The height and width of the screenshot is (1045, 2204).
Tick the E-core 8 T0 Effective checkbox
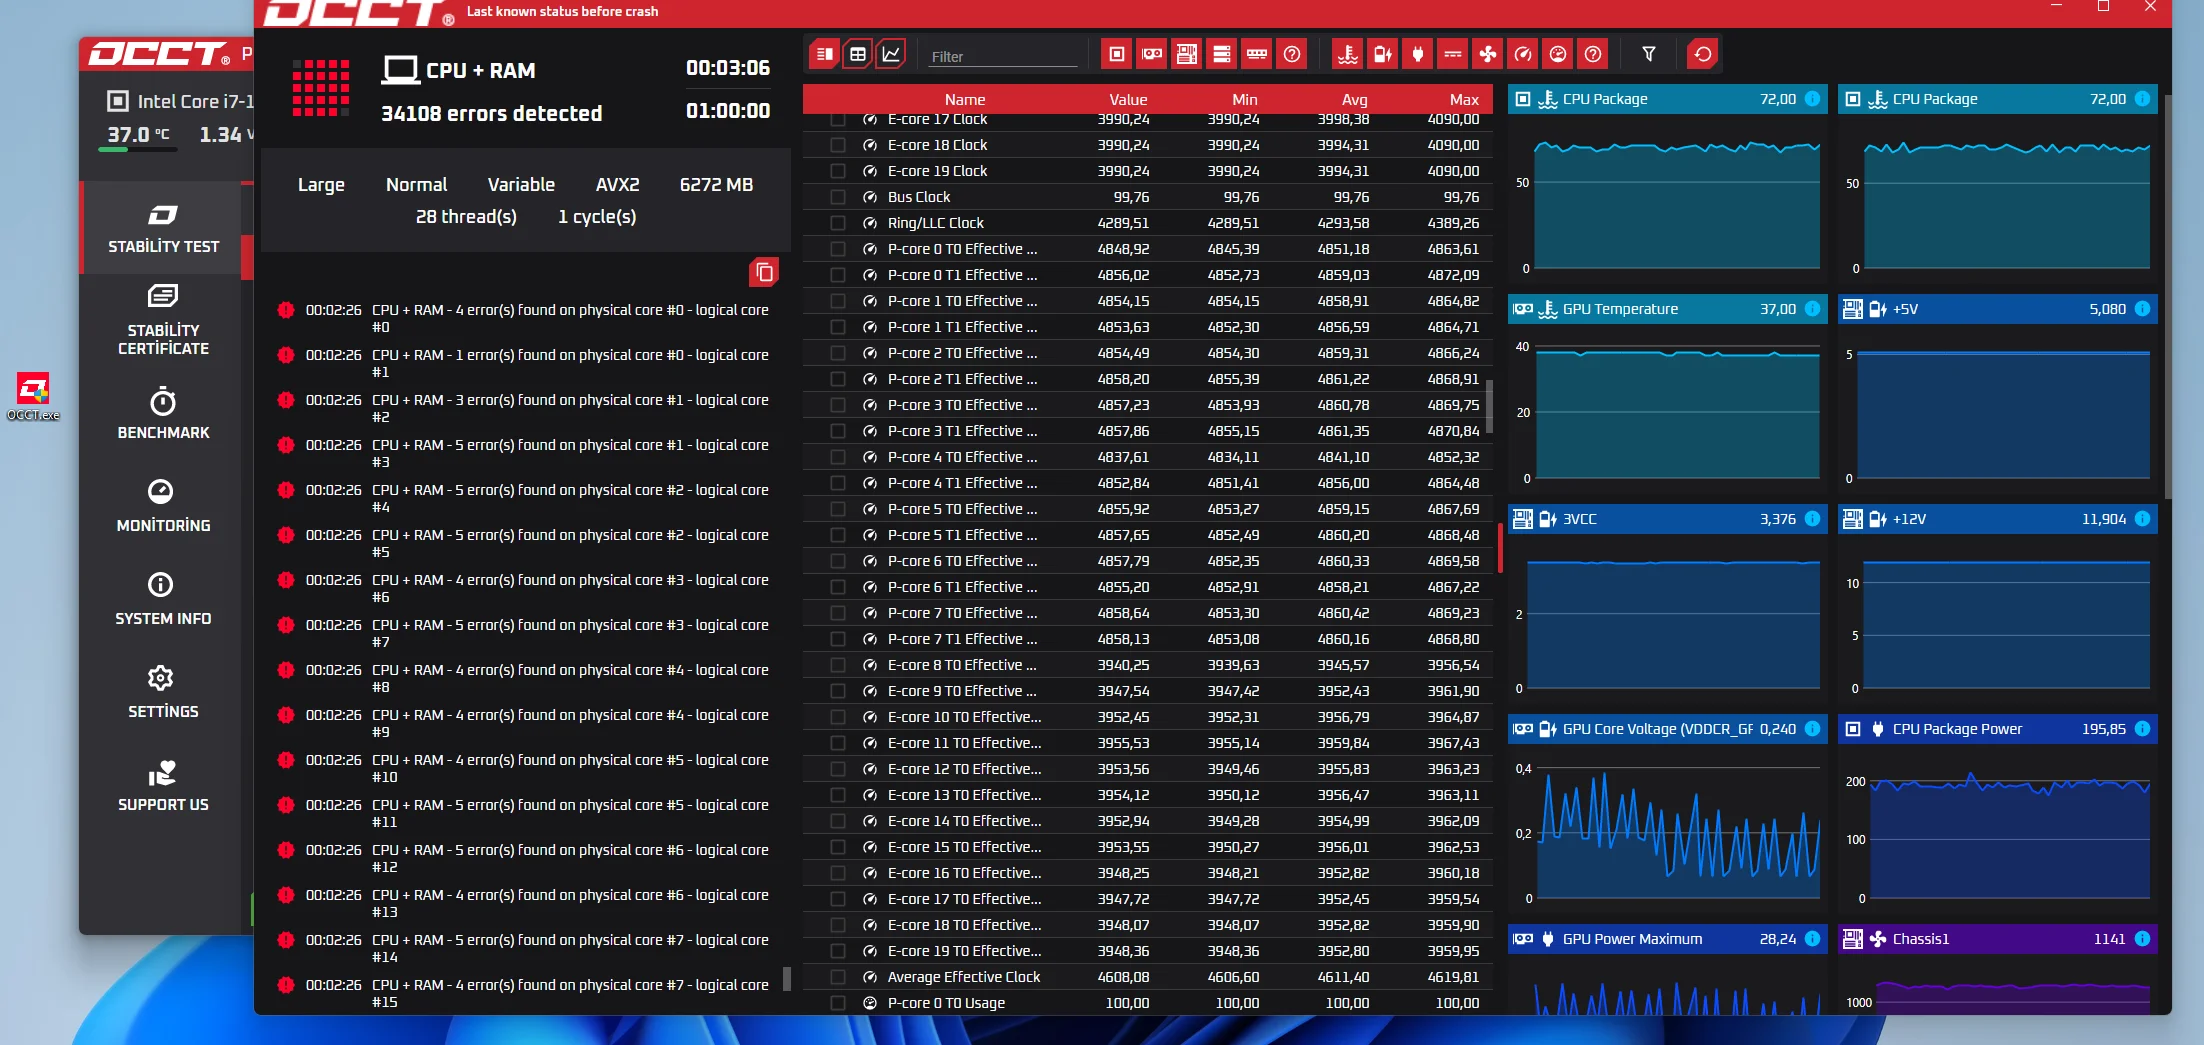(x=838, y=665)
